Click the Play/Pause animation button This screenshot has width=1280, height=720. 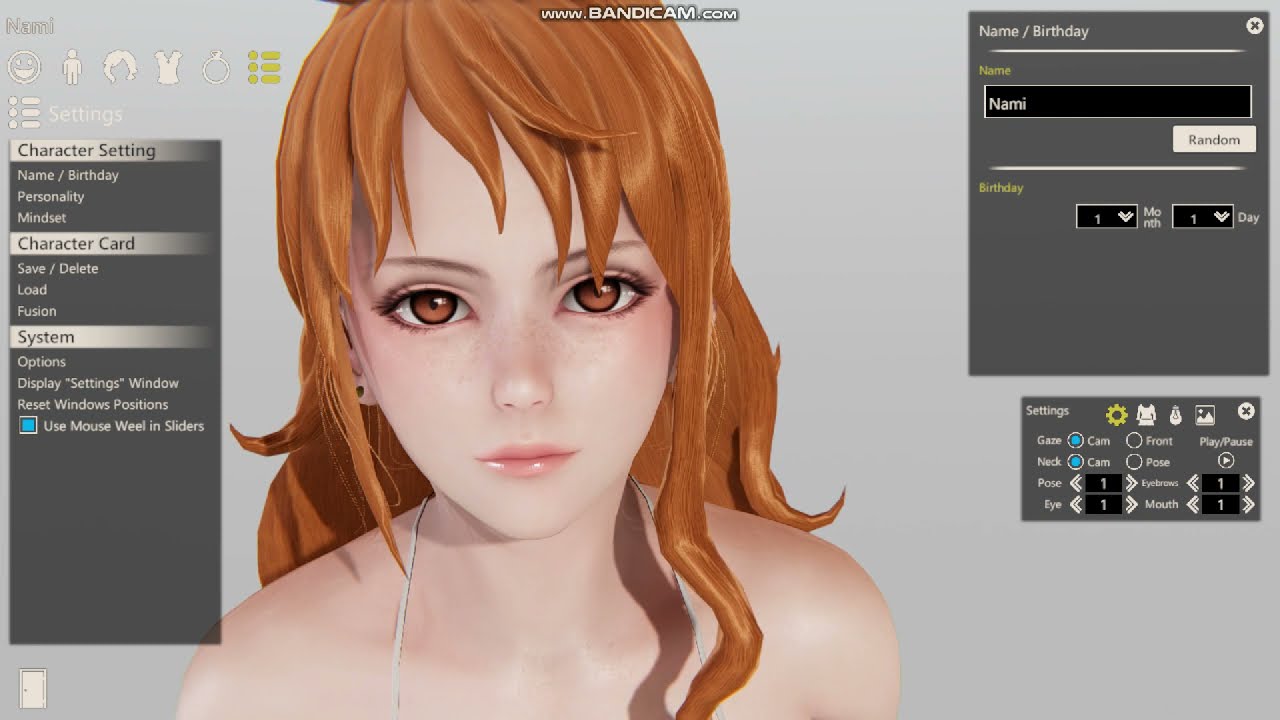tap(1226, 461)
